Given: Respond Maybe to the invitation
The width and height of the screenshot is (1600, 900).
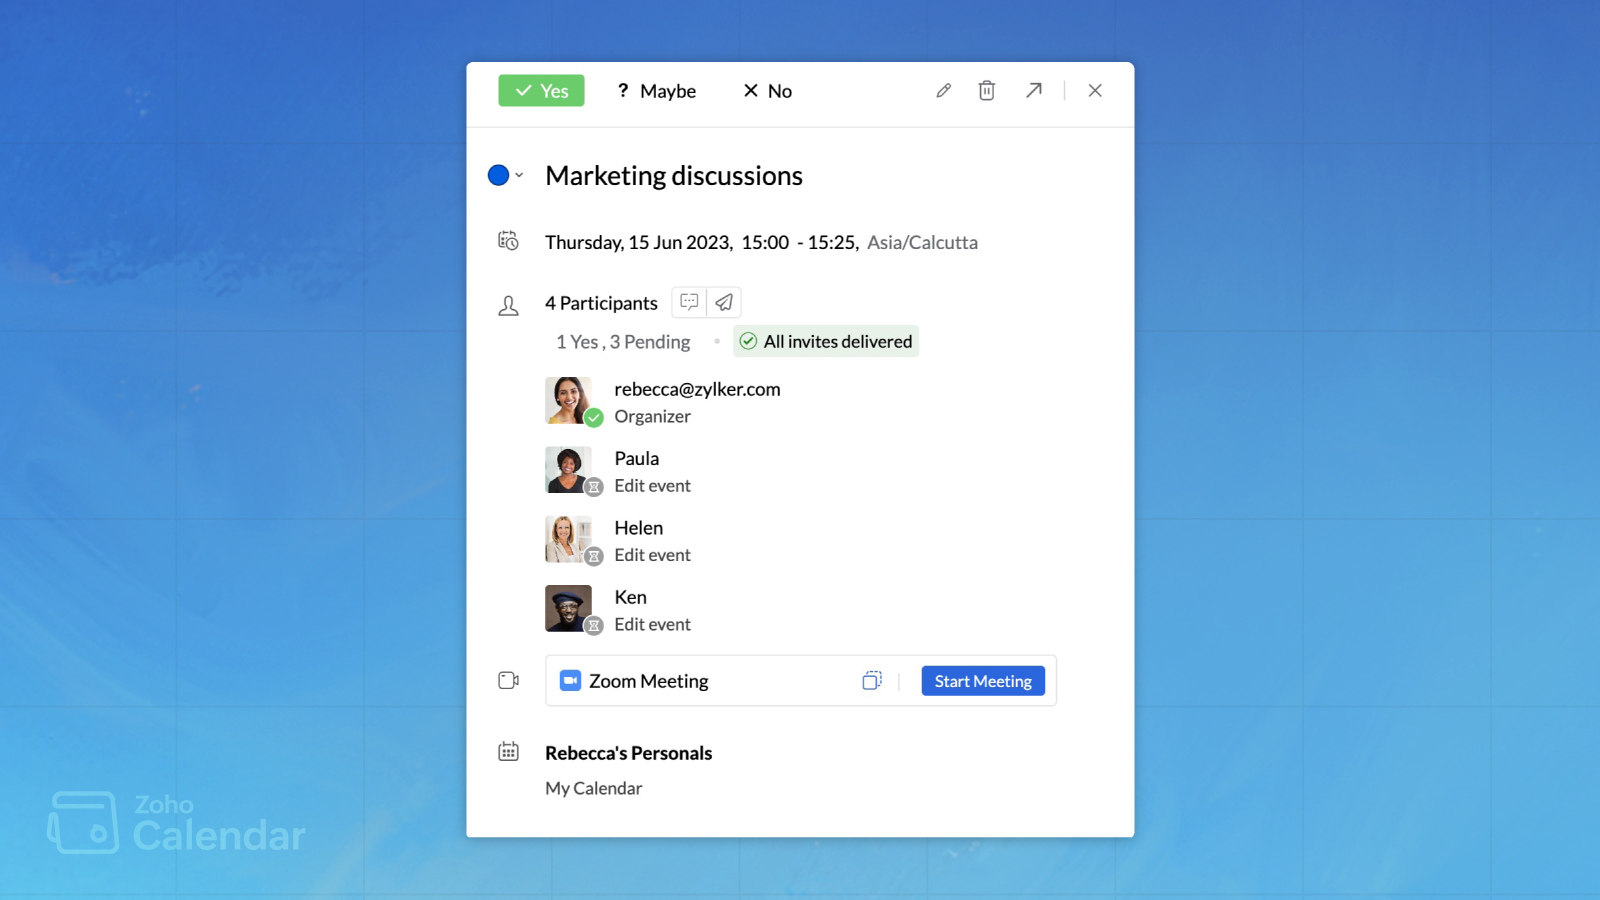Looking at the screenshot, I should (x=656, y=91).
